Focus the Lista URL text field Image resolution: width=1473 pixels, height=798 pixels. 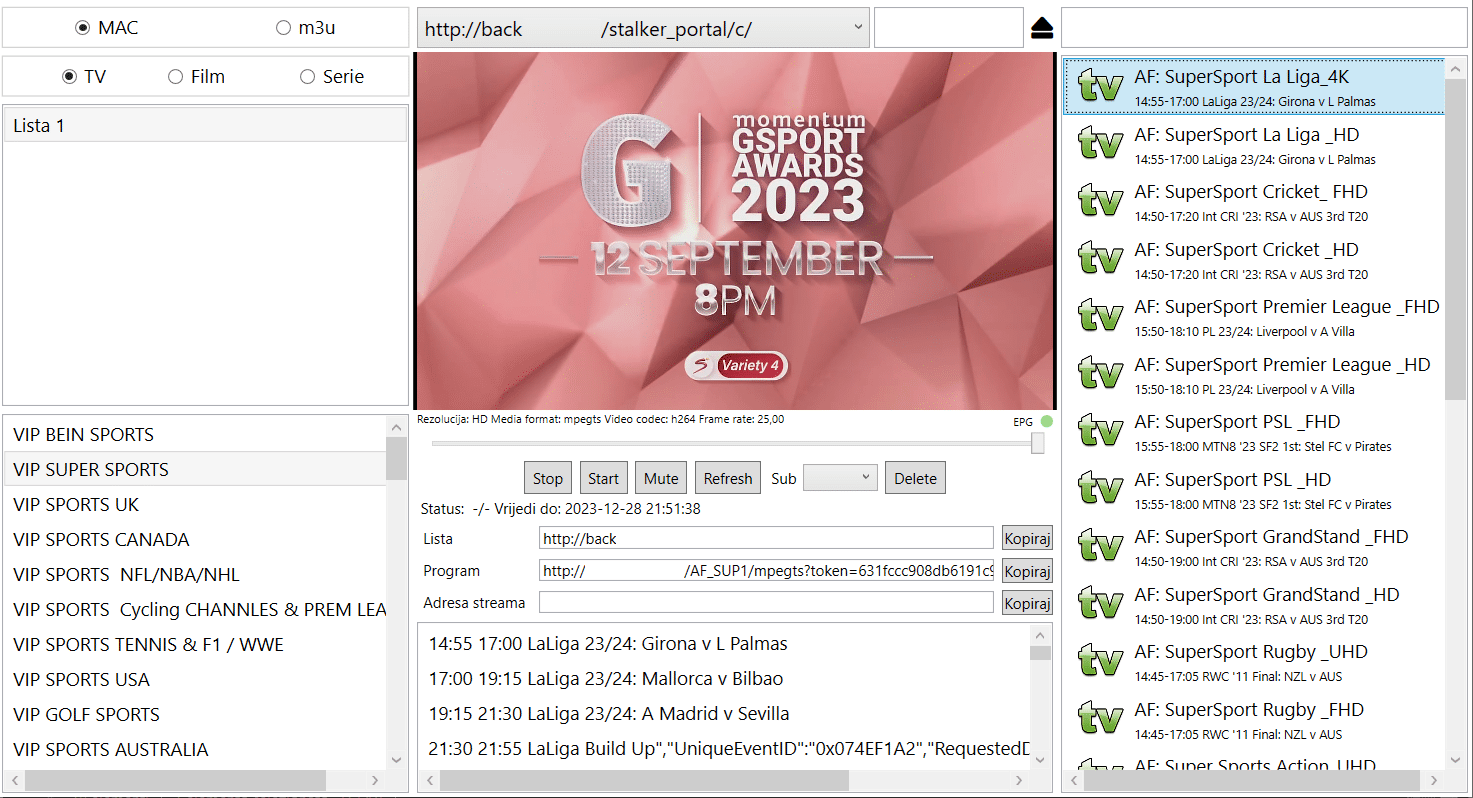pyautogui.click(x=766, y=538)
